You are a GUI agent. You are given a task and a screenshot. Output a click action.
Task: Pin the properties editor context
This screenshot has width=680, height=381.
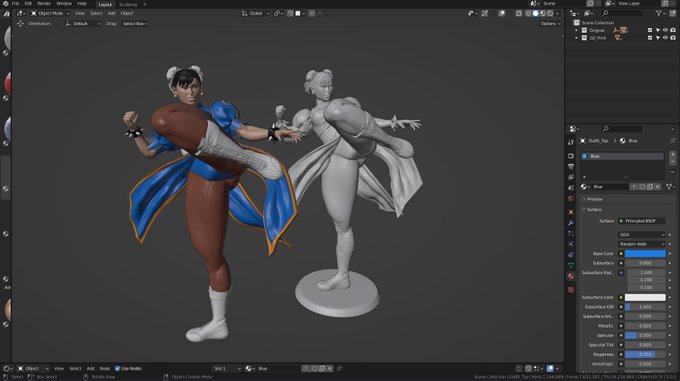(x=673, y=141)
